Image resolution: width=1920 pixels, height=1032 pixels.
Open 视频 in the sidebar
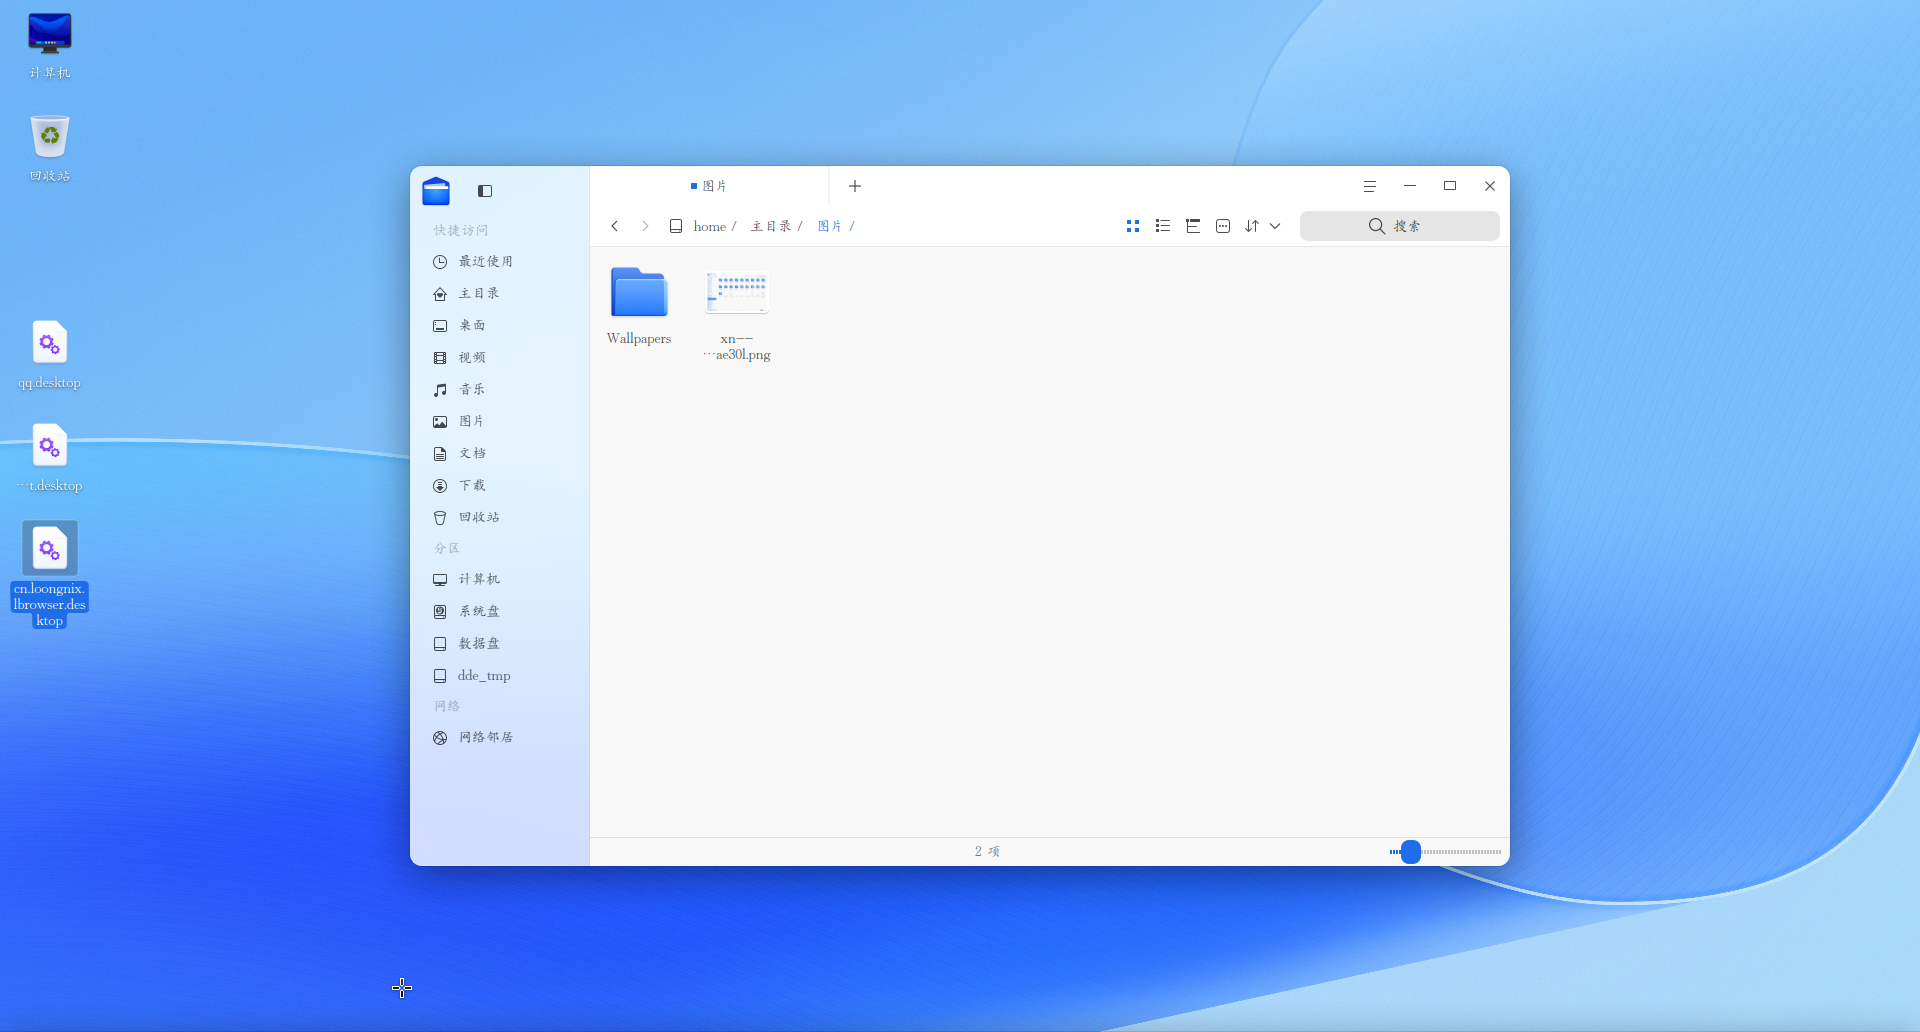pyautogui.click(x=499, y=357)
